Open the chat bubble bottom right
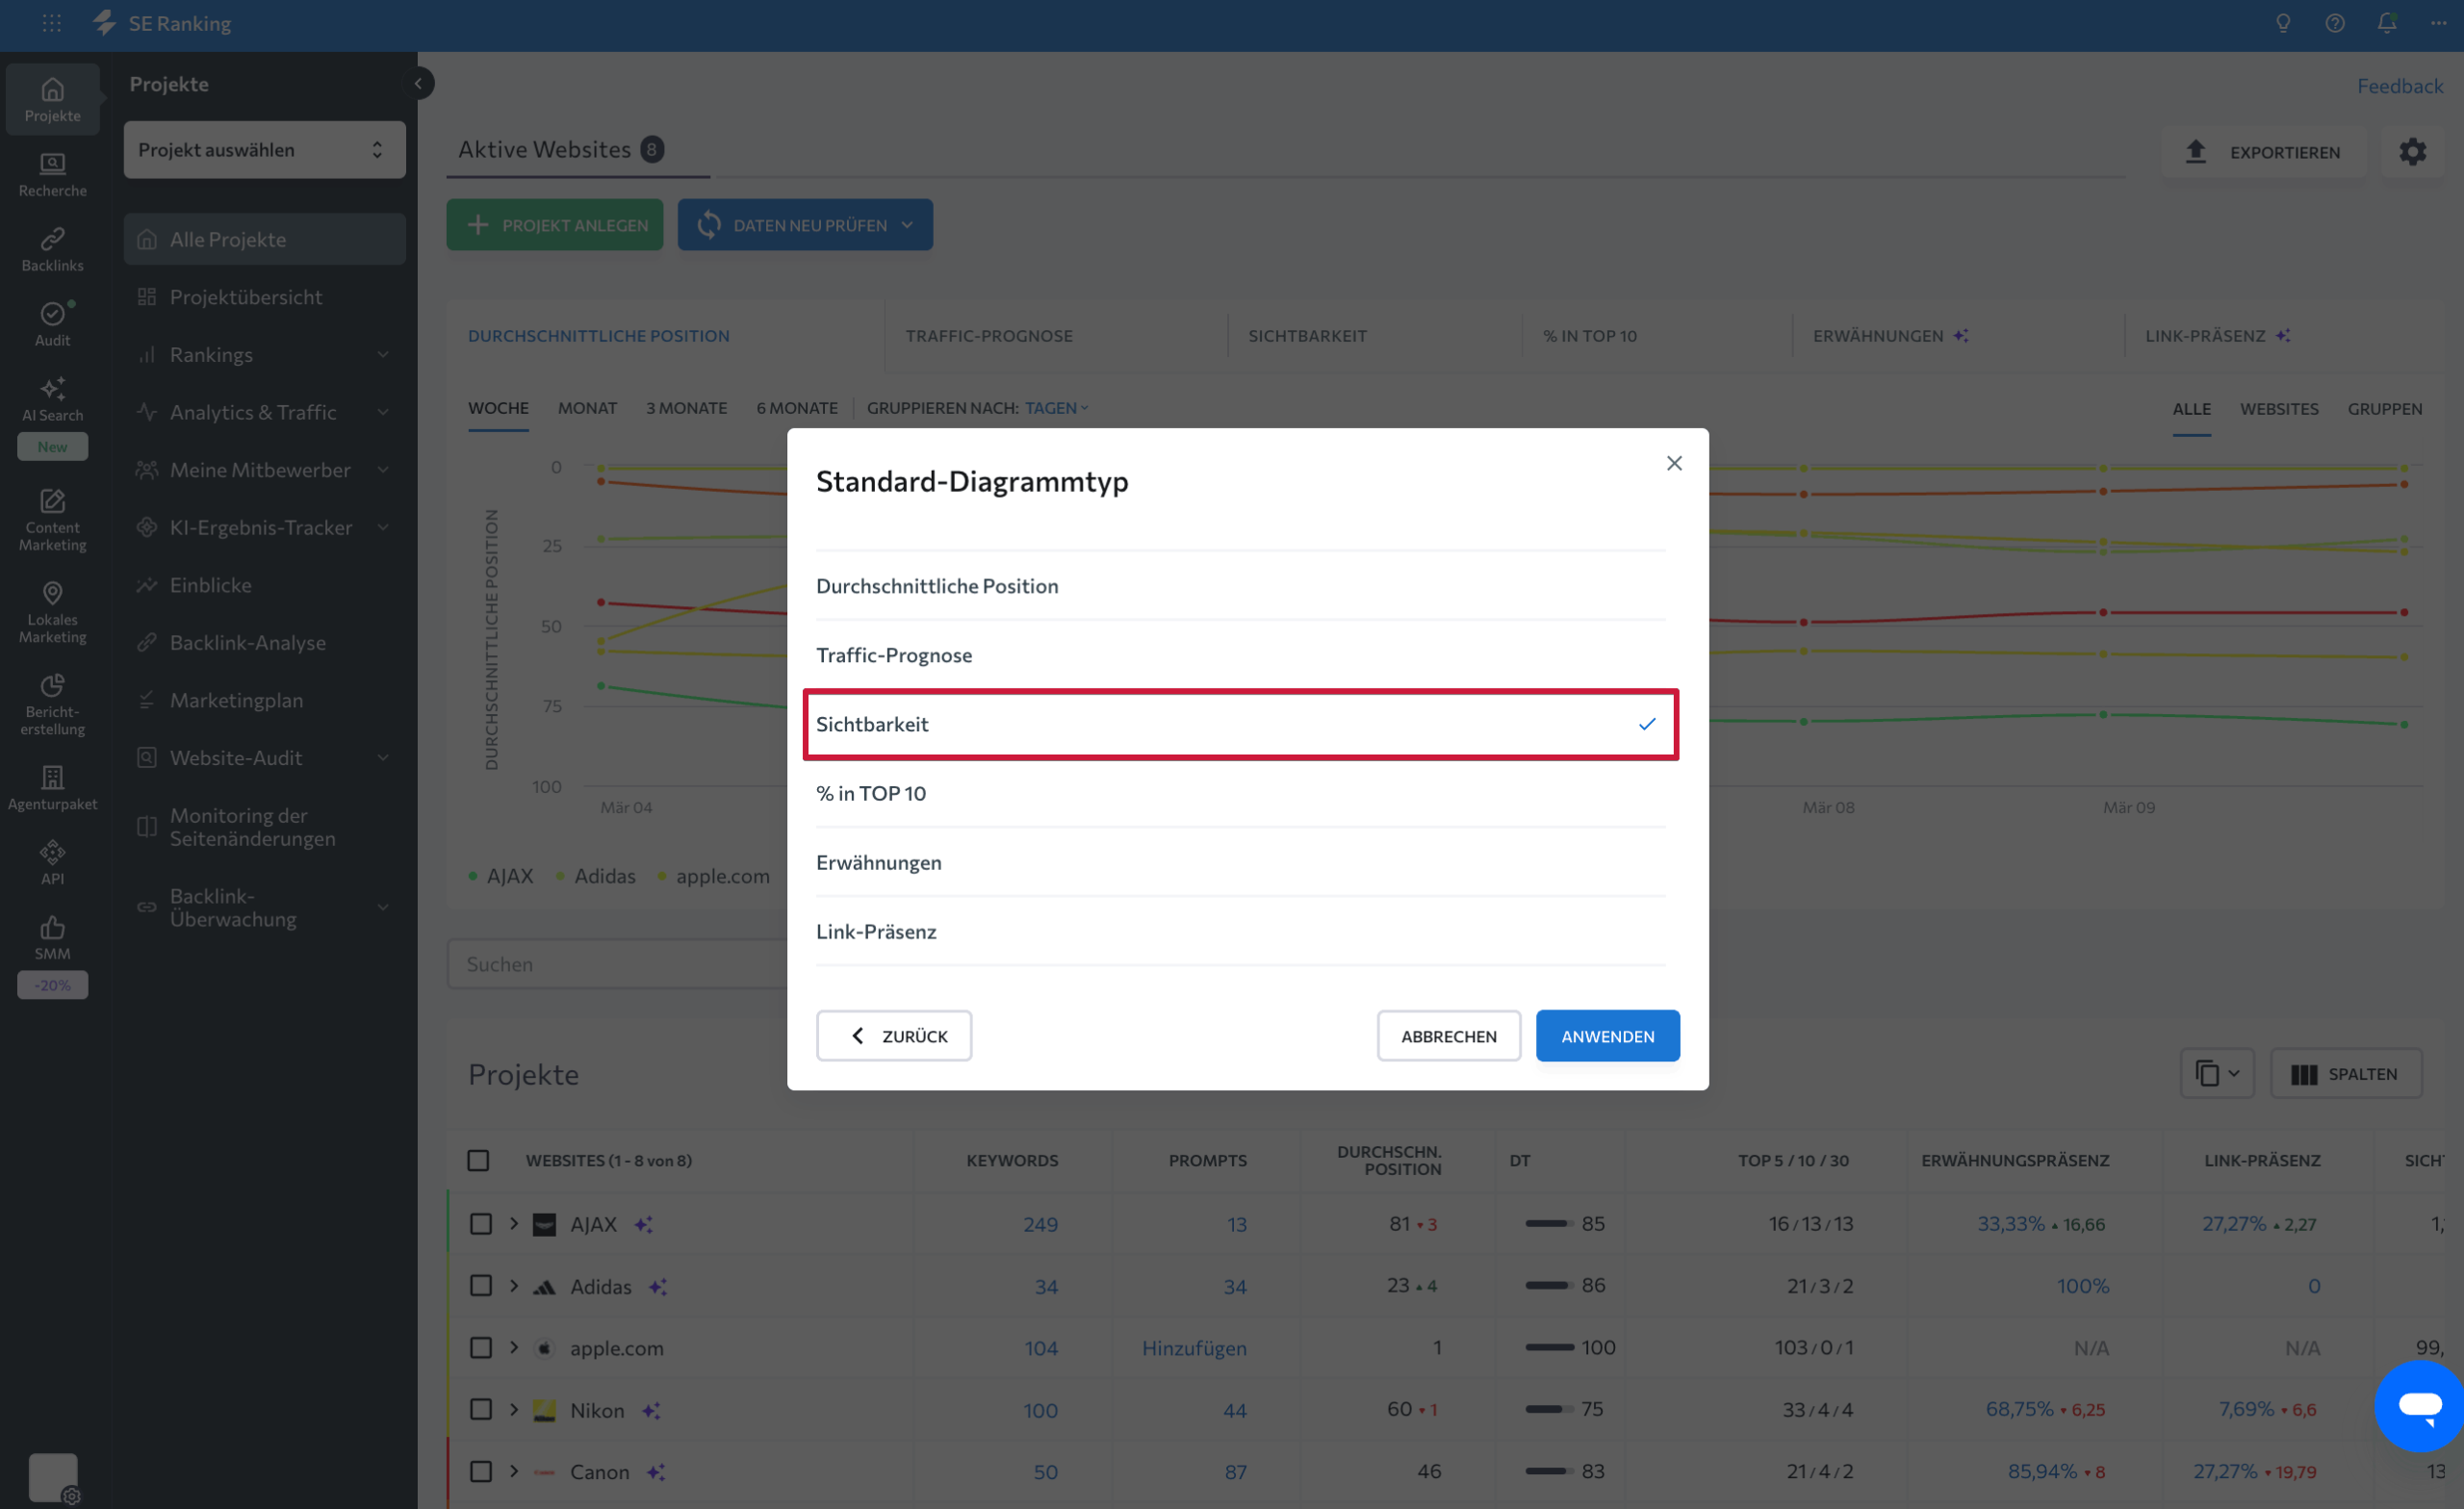The image size is (2464, 1509). 2420,1405
